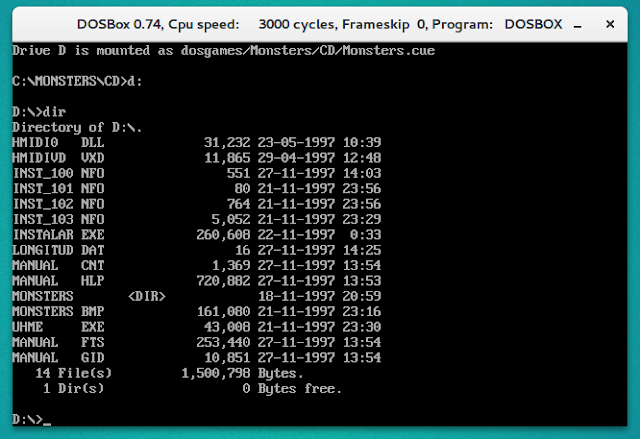
Task: Click the 29-04-1997 date value
Action: click(x=296, y=158)
